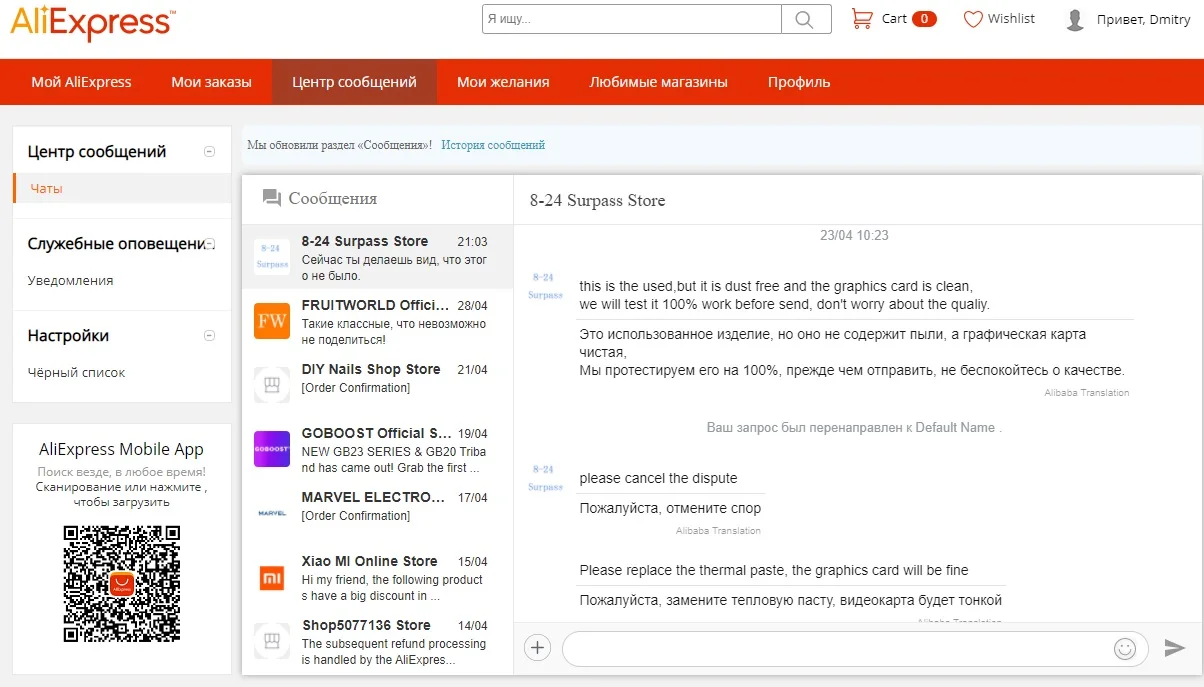Click the 'Пожалуйста, отмените спор' translation
The width and height of the screenshot is (1204, 687).
tap(670, 509)
